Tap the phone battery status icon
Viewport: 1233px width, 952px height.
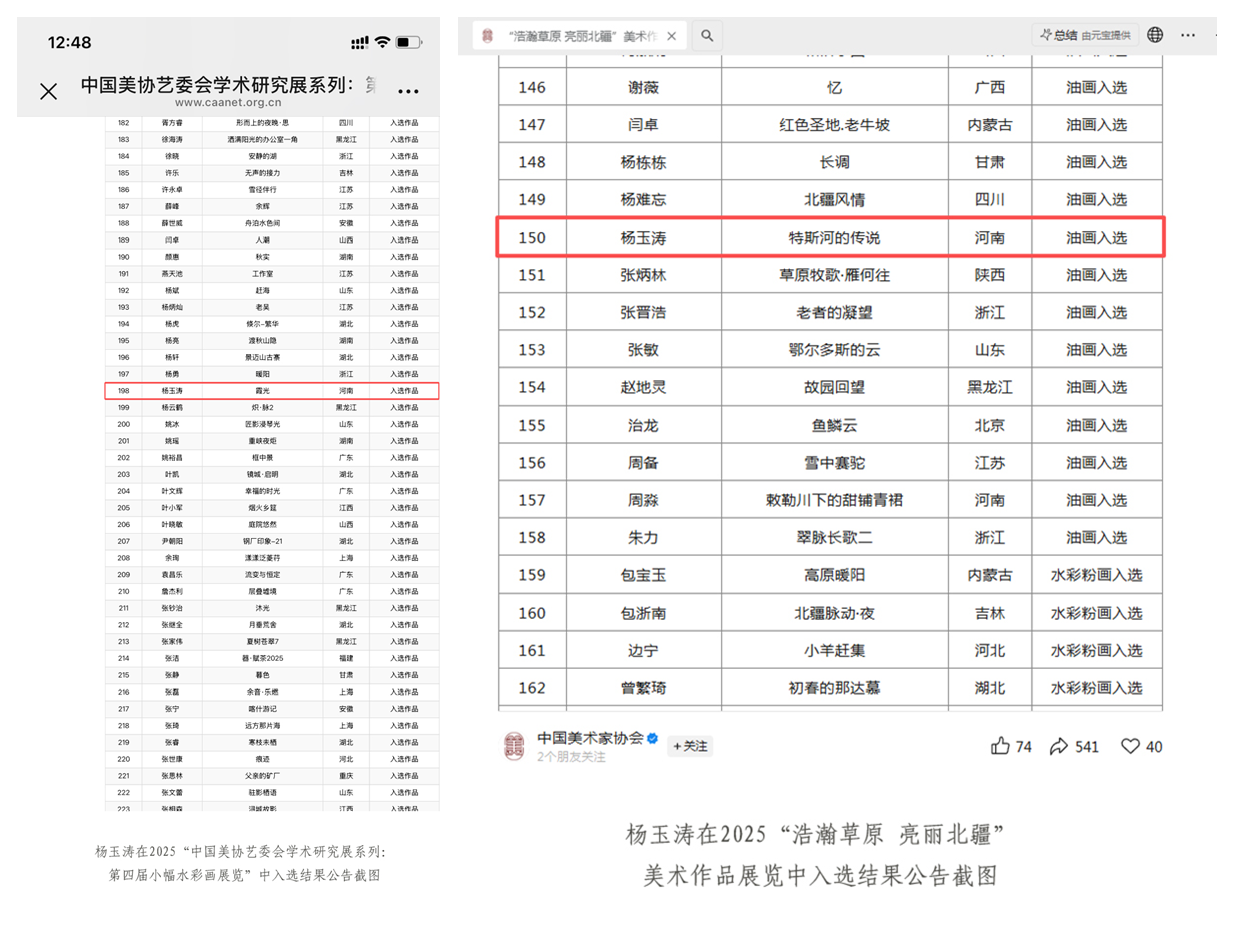click(408, 42)
